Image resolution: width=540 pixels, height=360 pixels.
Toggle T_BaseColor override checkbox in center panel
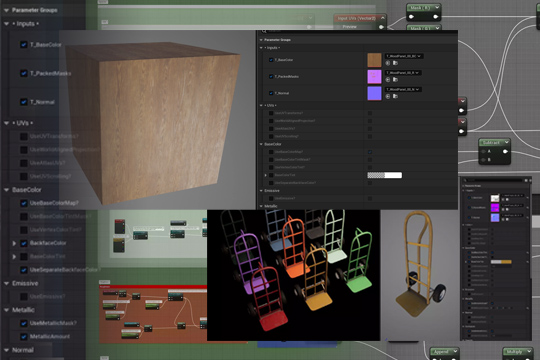[x=271, y=60]
